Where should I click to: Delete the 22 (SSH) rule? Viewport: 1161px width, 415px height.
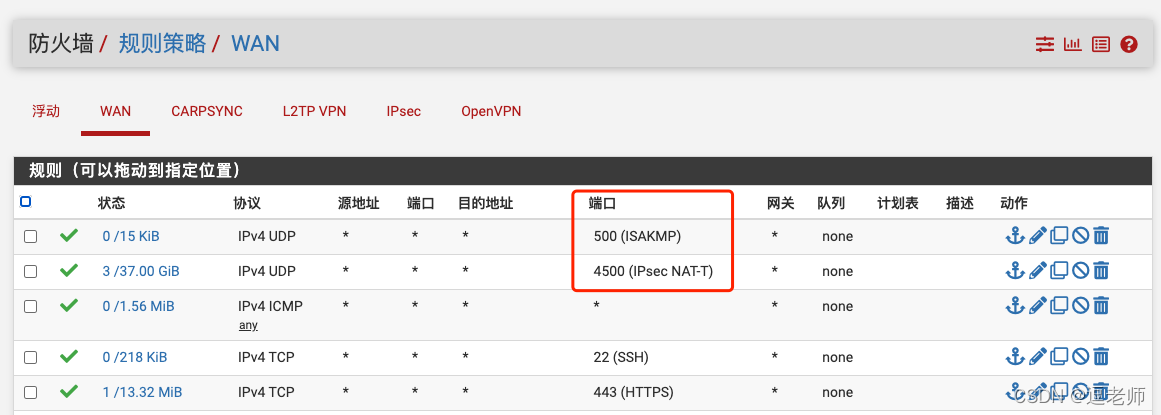pos(1101,357)
